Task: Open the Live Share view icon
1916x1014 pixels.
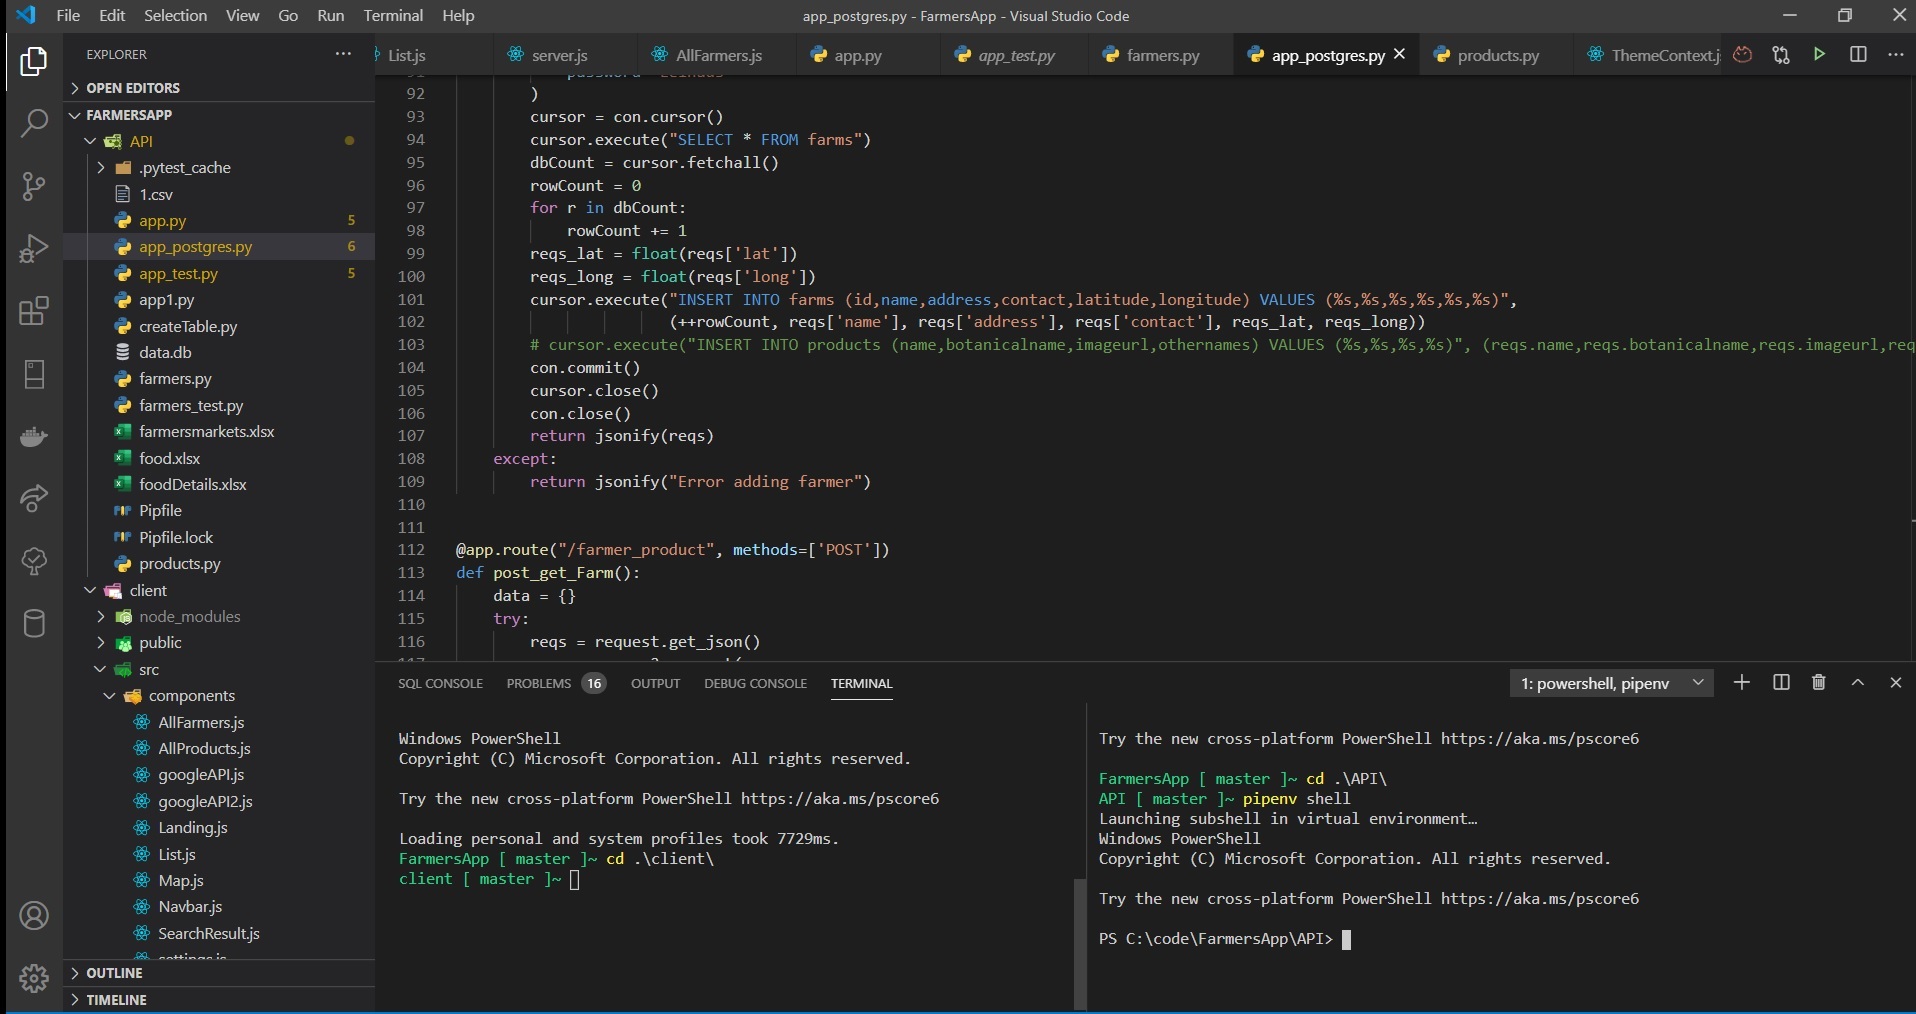Action: pos(34,499)
